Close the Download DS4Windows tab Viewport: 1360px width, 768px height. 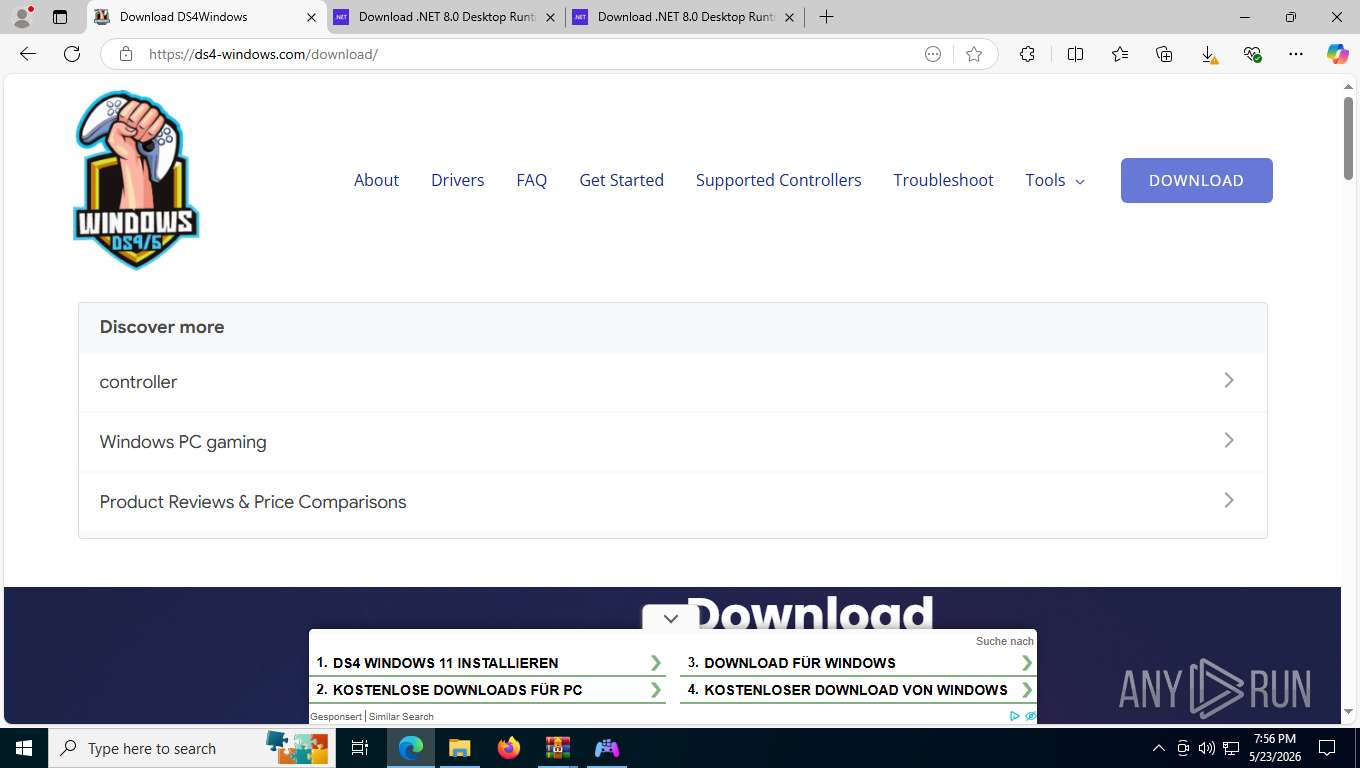tap(311, 17)
